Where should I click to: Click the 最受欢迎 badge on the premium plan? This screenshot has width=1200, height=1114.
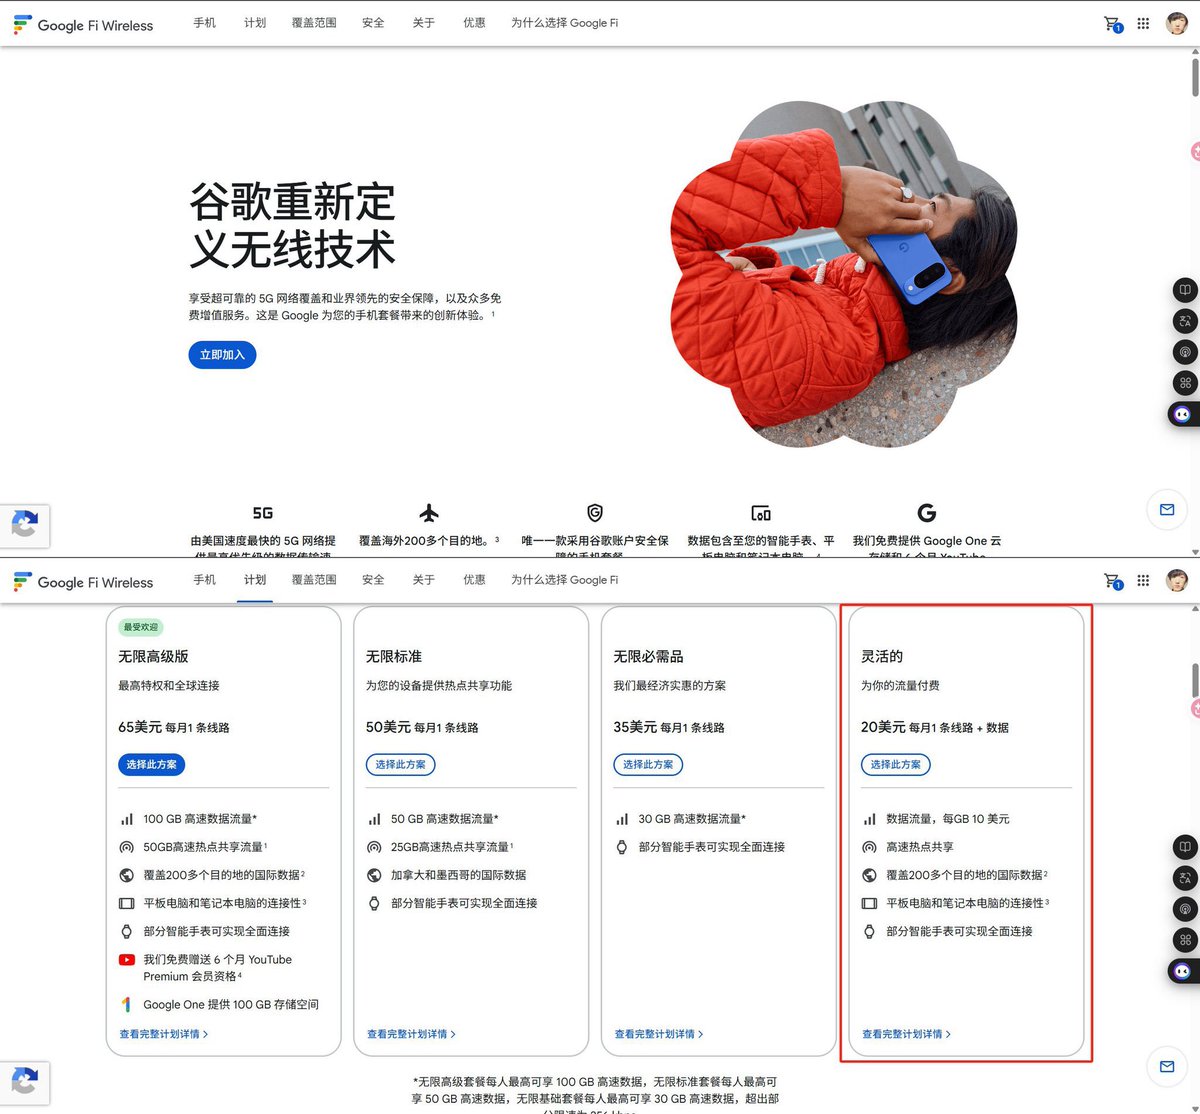pyautogui.click(x=141, y=628)
